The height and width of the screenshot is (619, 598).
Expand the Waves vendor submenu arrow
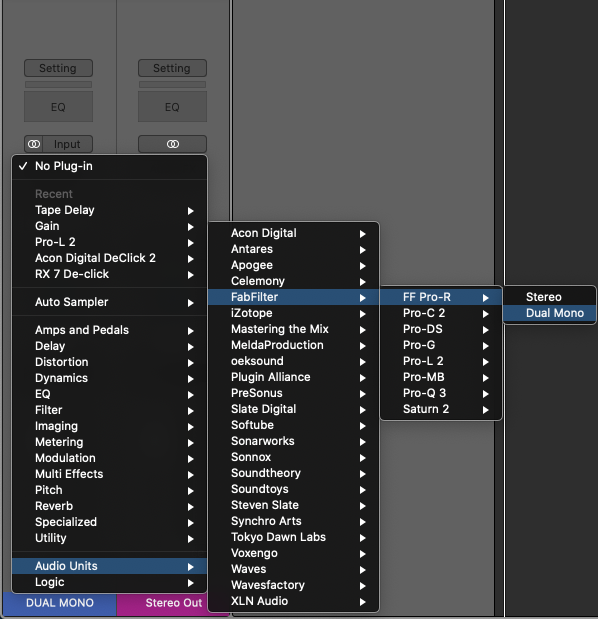coord(363,570)
